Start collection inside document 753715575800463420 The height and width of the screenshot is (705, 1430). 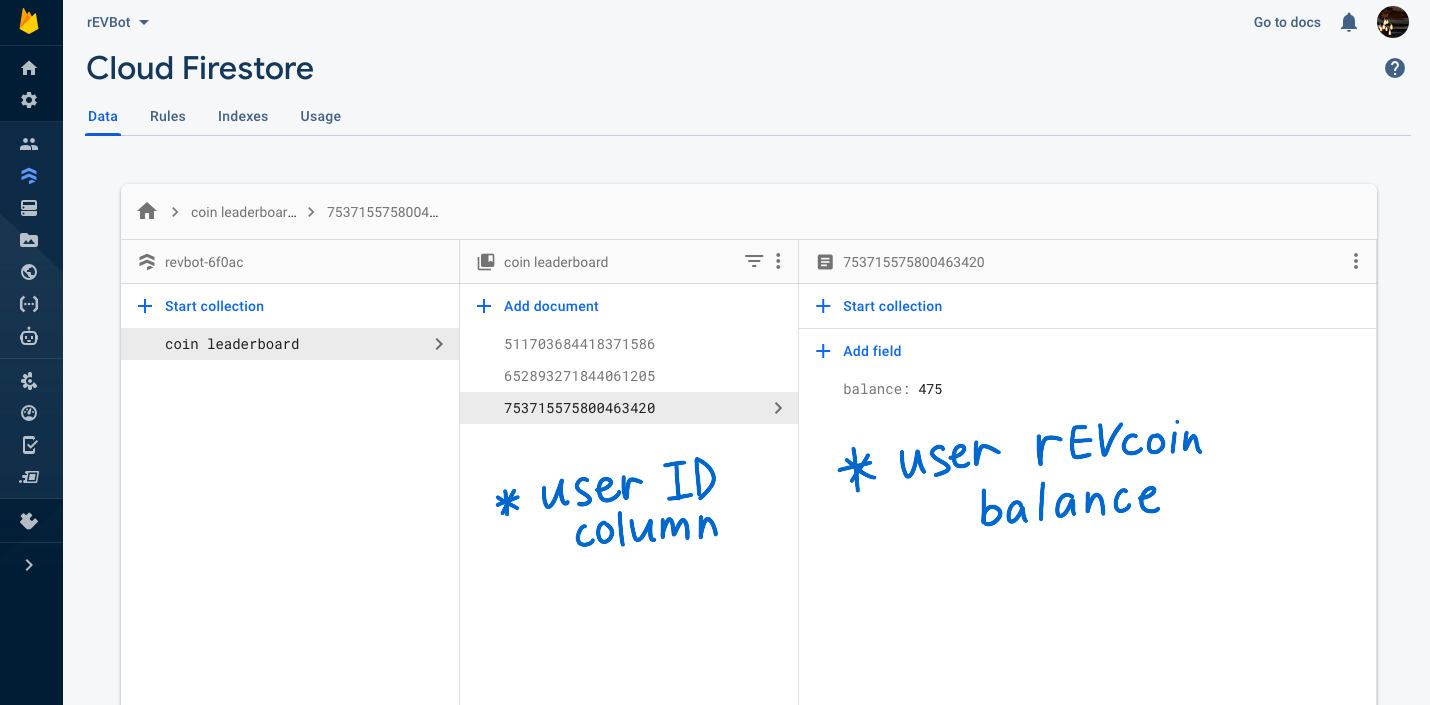[x=879, y=306]
